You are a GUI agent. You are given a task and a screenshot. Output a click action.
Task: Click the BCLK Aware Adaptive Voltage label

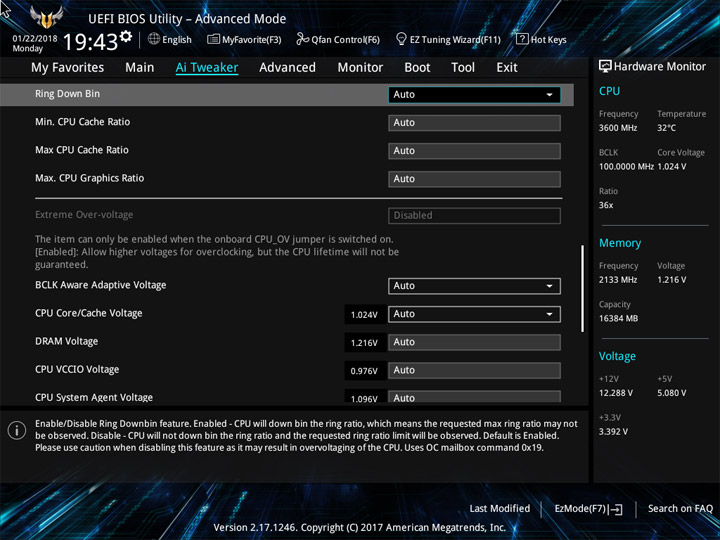101,285
